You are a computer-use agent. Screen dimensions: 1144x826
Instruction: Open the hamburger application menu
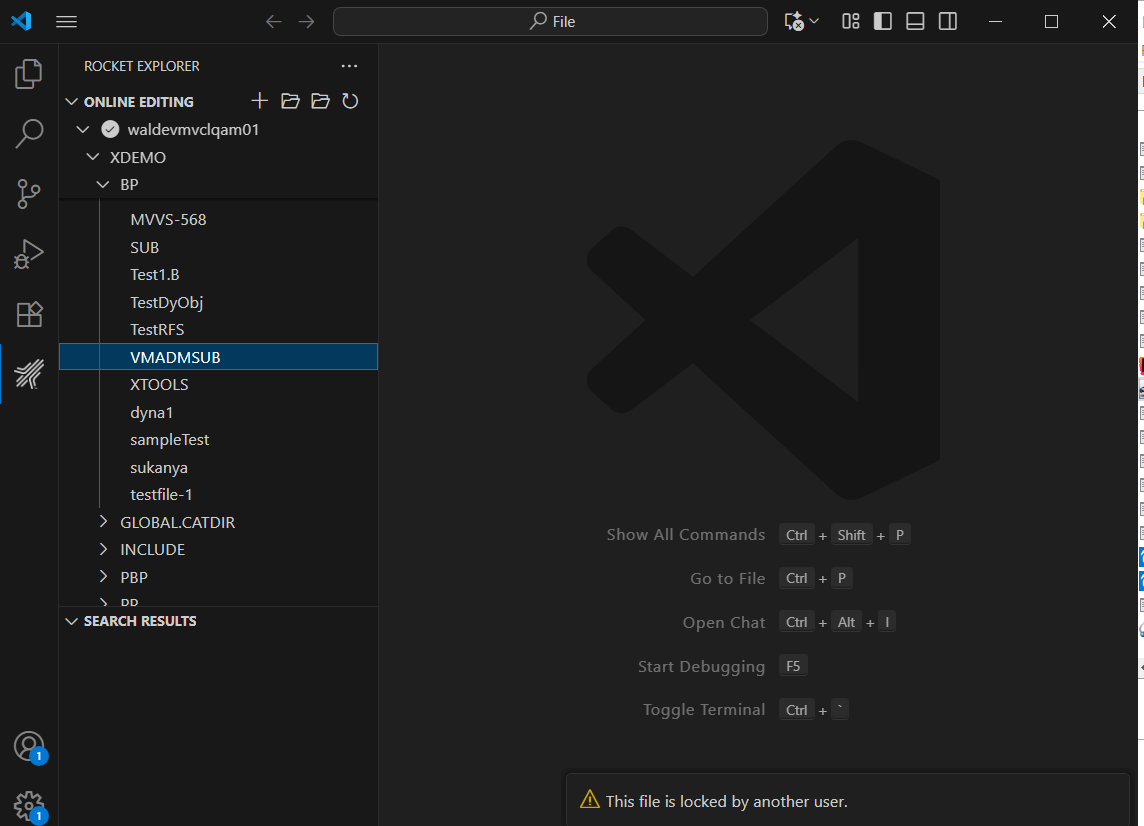tap(67, 21)
